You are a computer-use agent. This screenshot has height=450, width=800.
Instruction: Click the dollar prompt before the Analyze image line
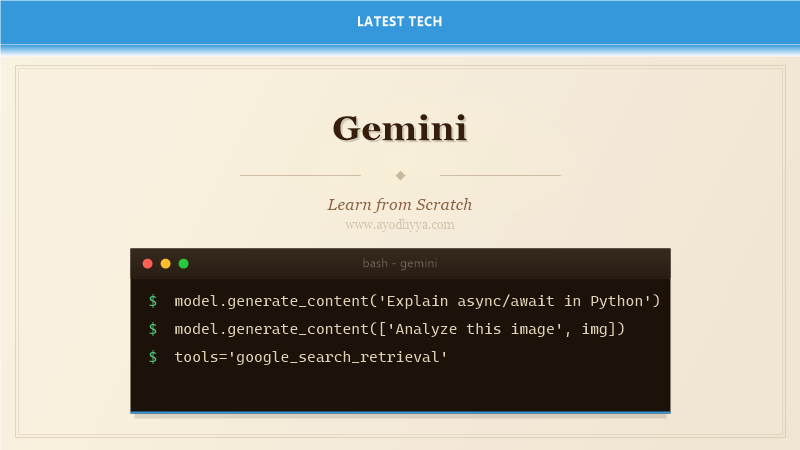153,329
